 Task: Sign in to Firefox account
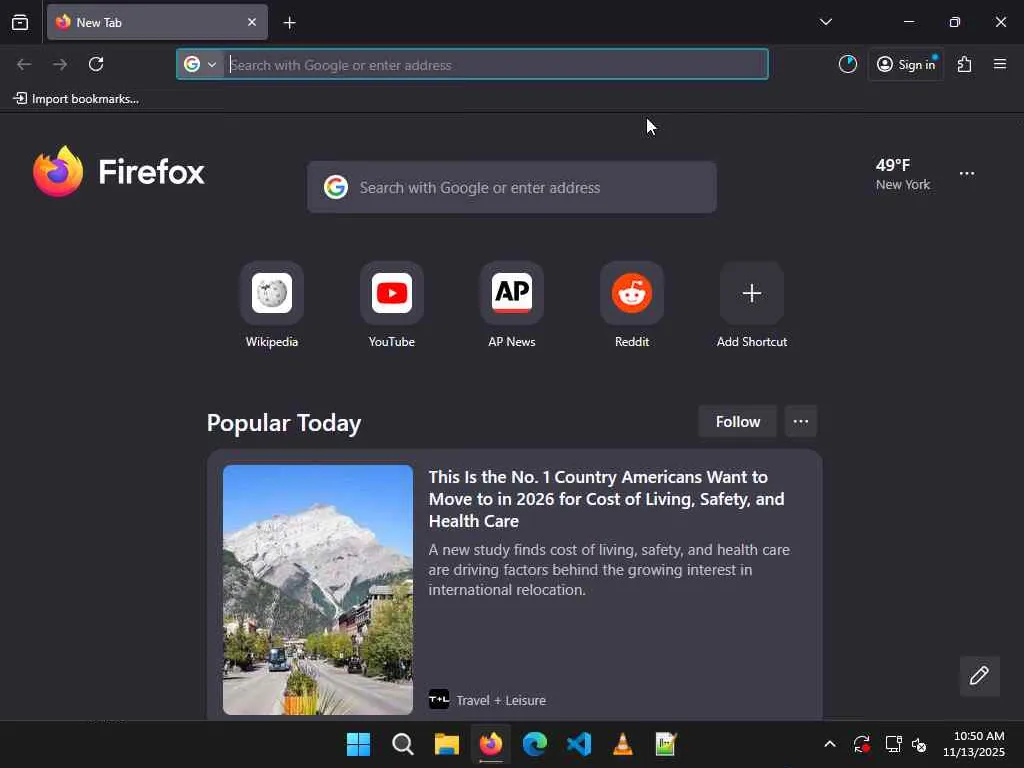pyautogui.click(x=906, y=64)
